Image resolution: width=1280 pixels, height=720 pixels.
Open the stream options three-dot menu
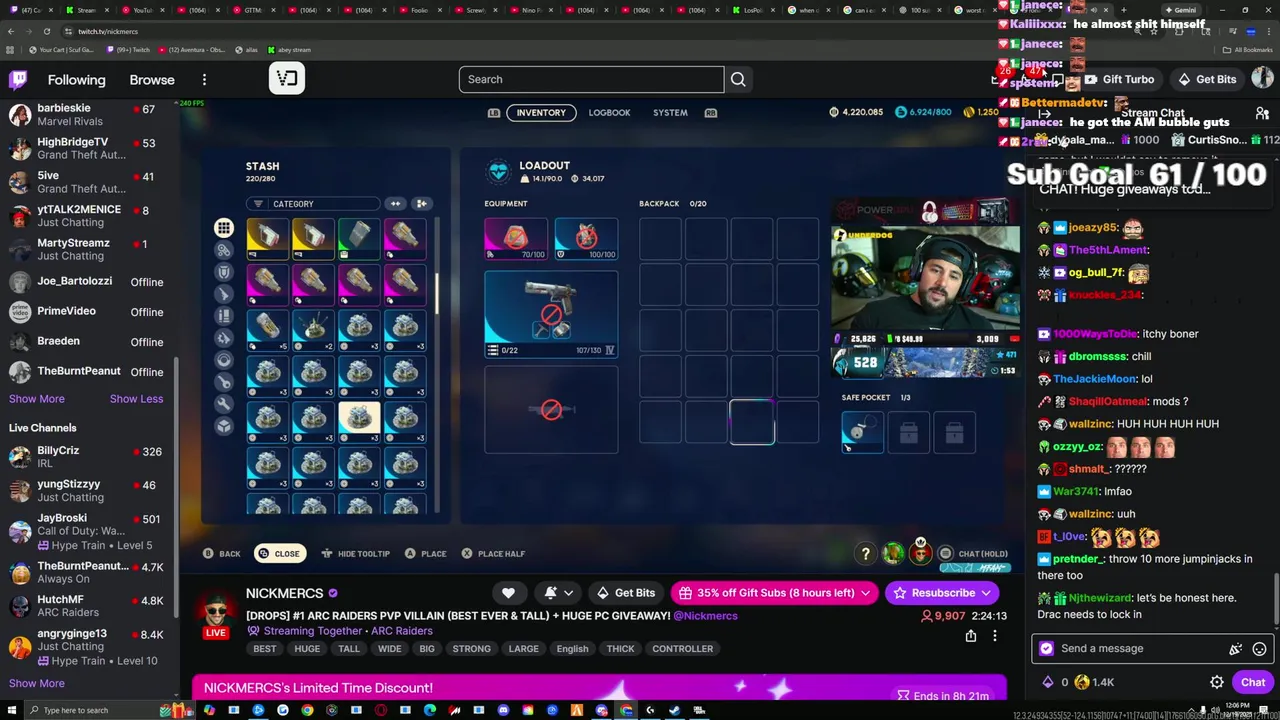(x=994, y=636)
